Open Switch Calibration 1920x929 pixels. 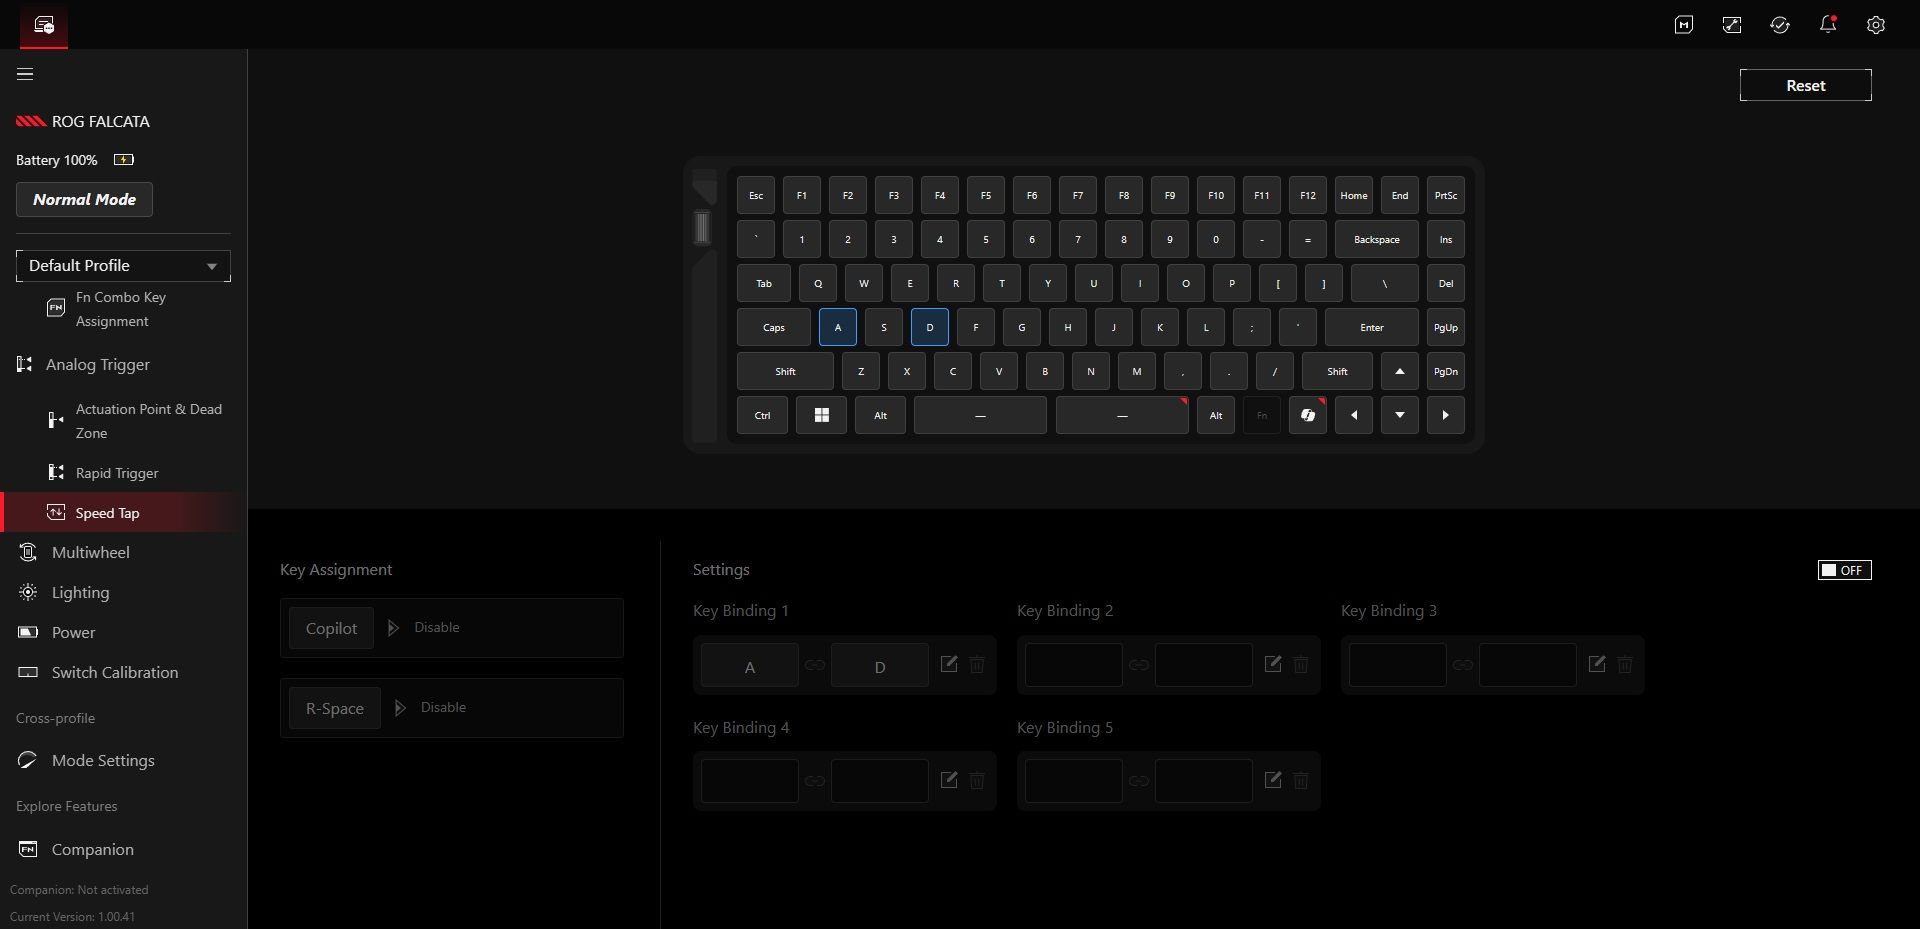(115, 672)
